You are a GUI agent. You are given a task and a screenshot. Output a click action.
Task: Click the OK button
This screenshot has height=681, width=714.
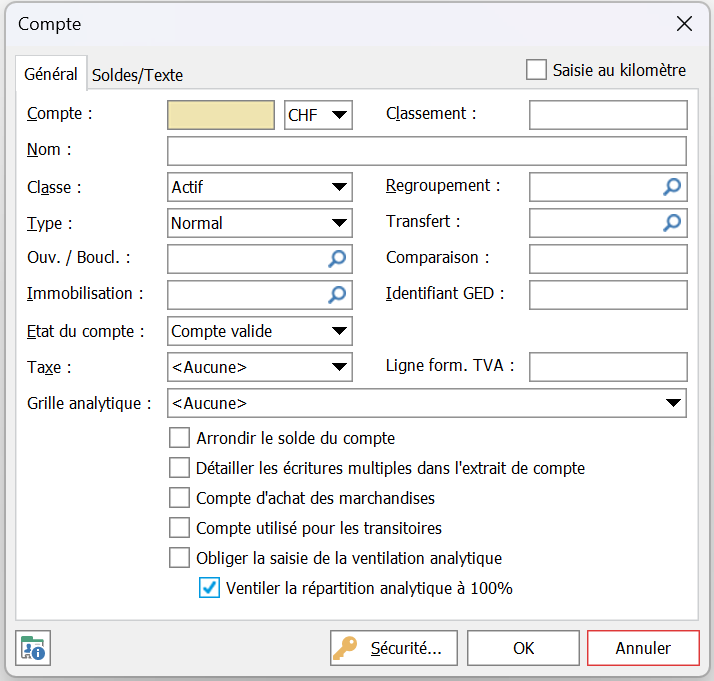pyautogui.click(x=523, y=648)
